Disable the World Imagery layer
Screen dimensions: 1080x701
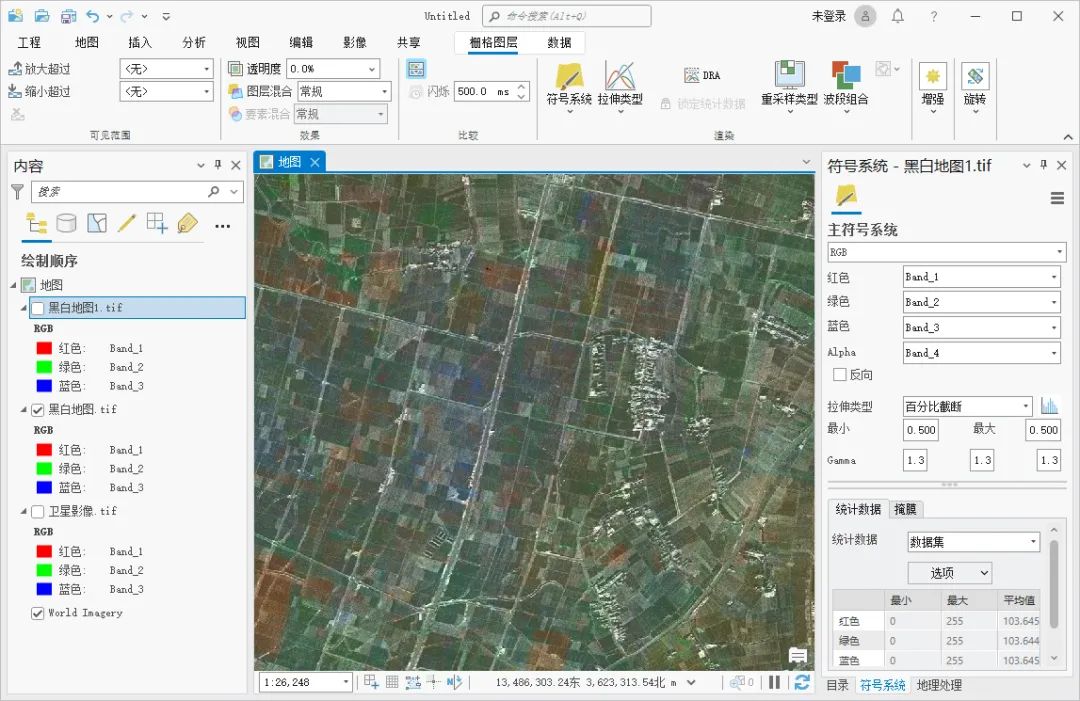(38, 613)
